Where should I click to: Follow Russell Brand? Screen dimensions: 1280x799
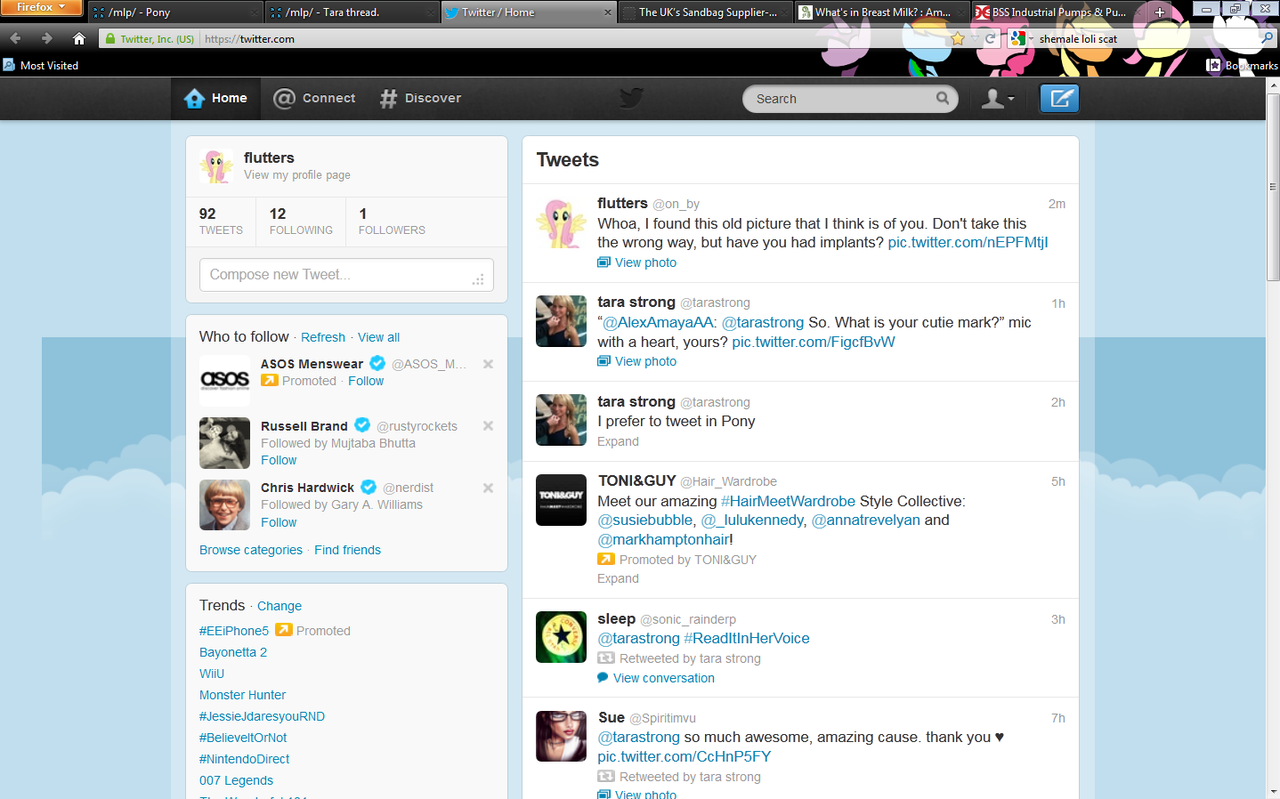point(279,460)
